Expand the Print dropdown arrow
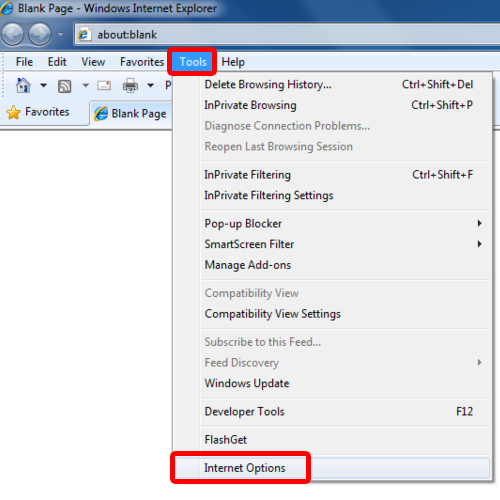 (151, 86)
